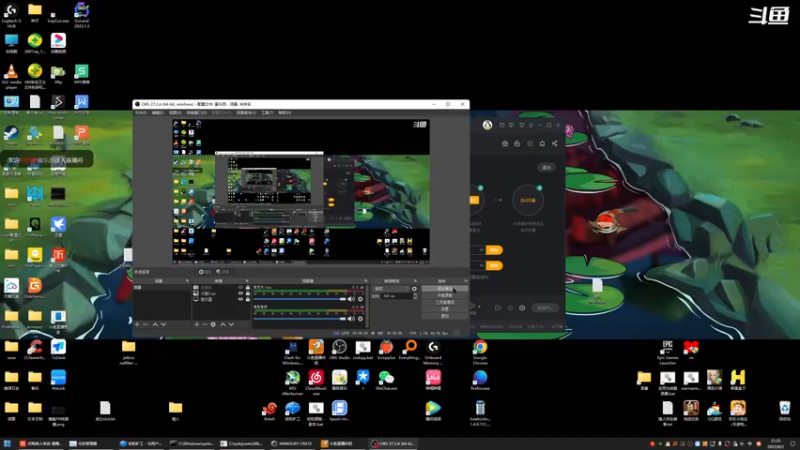Toggle visibility of third OBS source

[x=240, y=299]
